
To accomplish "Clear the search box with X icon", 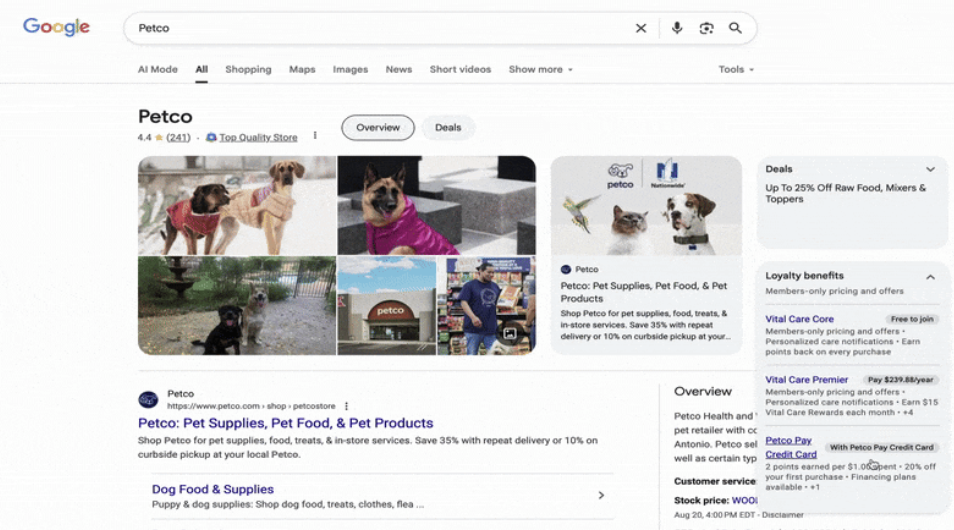I will pyautogui.click(x=641, y=28).
